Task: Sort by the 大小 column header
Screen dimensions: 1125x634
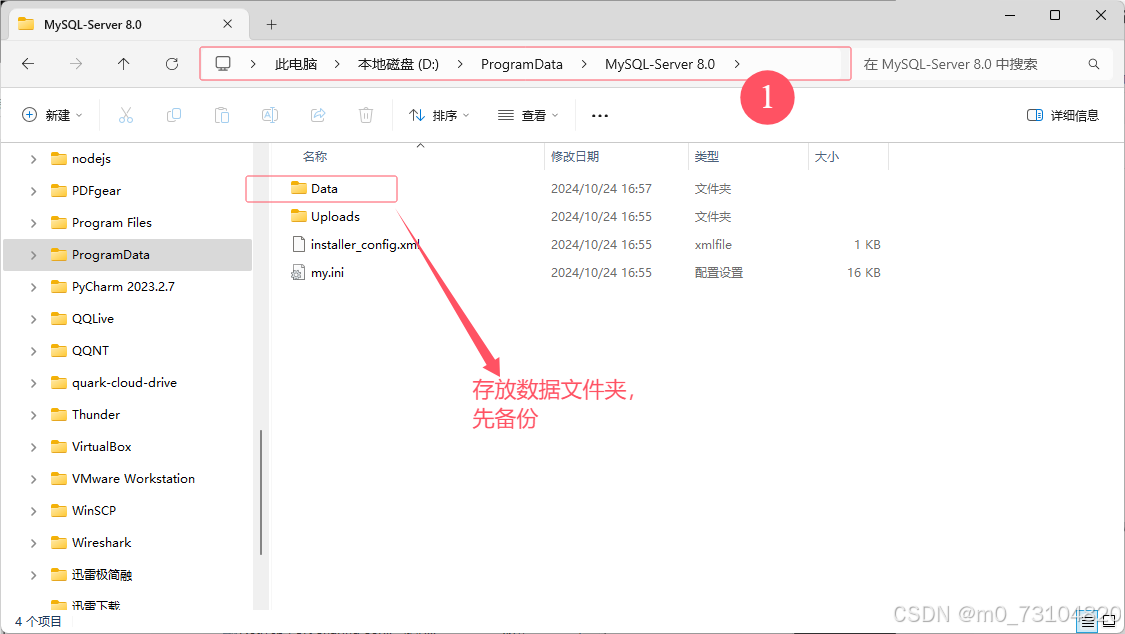Action: (827, 156)
